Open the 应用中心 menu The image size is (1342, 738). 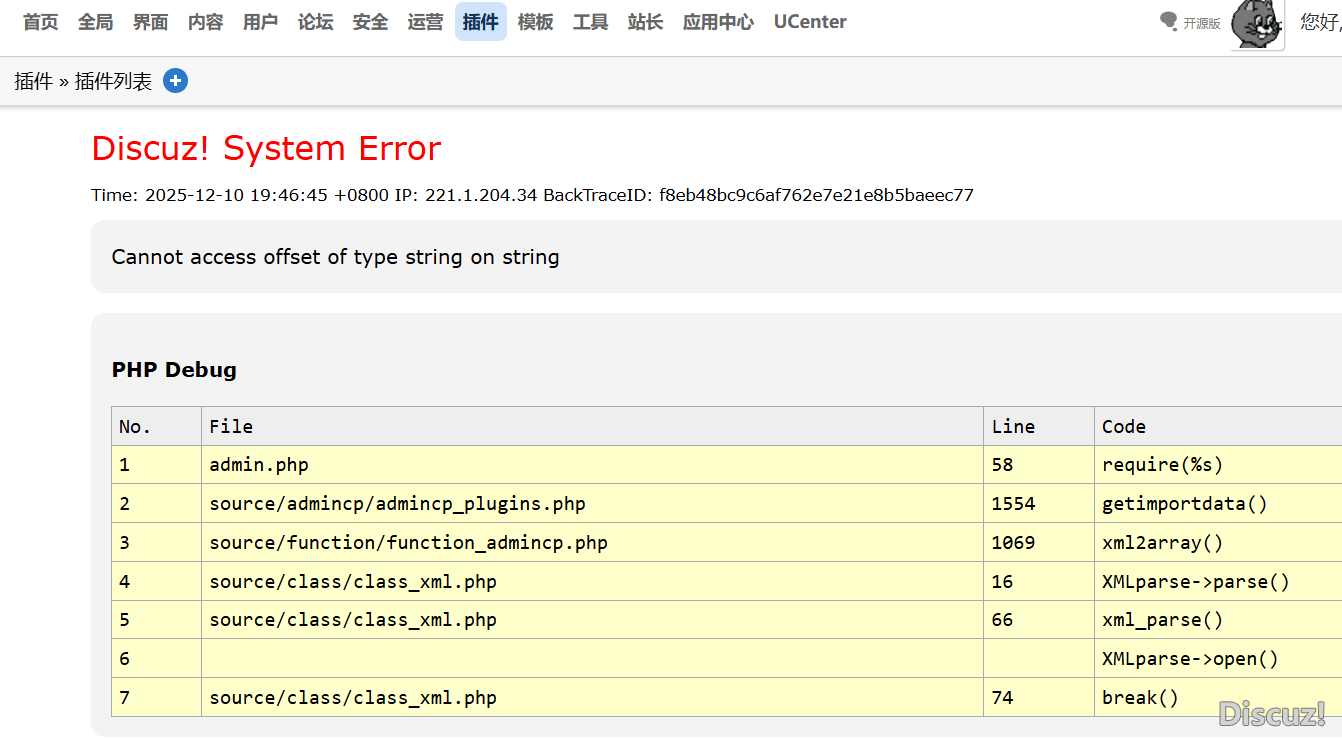pos(718,22)
